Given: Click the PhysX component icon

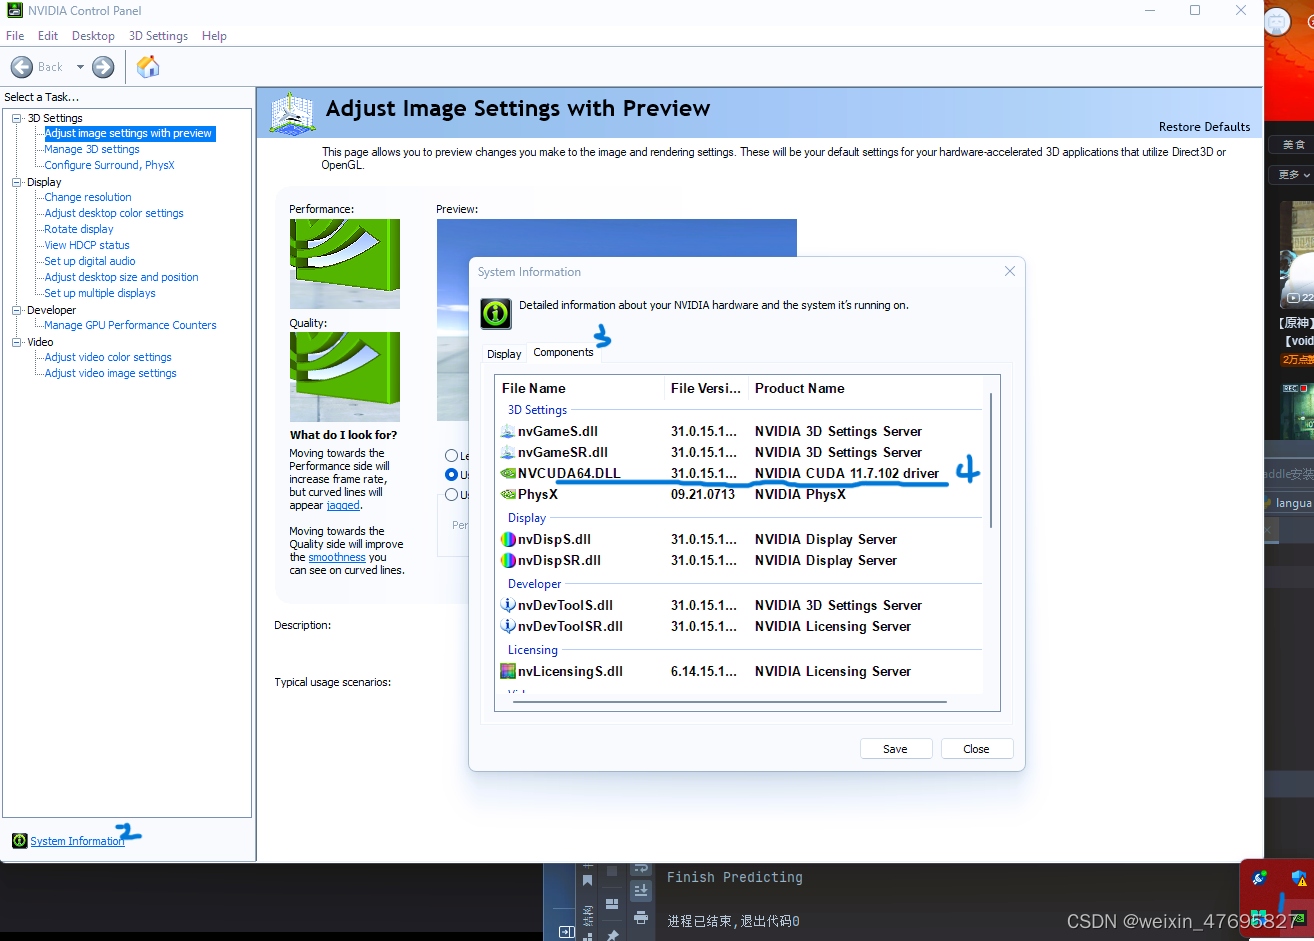Looking at the screenshot, I should (x=508, y=494).
